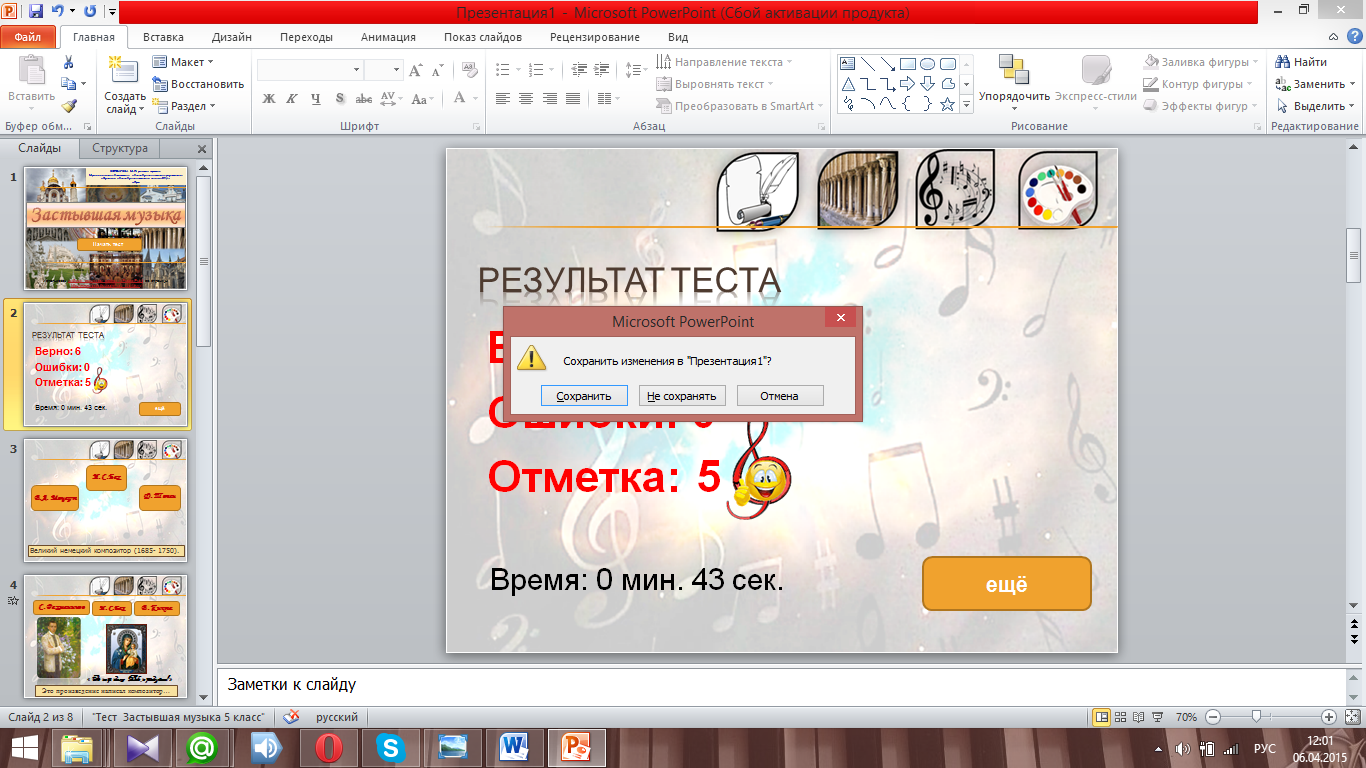Screen dimensions: 1366x768
Task: Open the Переходы ribbon tab
Action: click(307, 37)
